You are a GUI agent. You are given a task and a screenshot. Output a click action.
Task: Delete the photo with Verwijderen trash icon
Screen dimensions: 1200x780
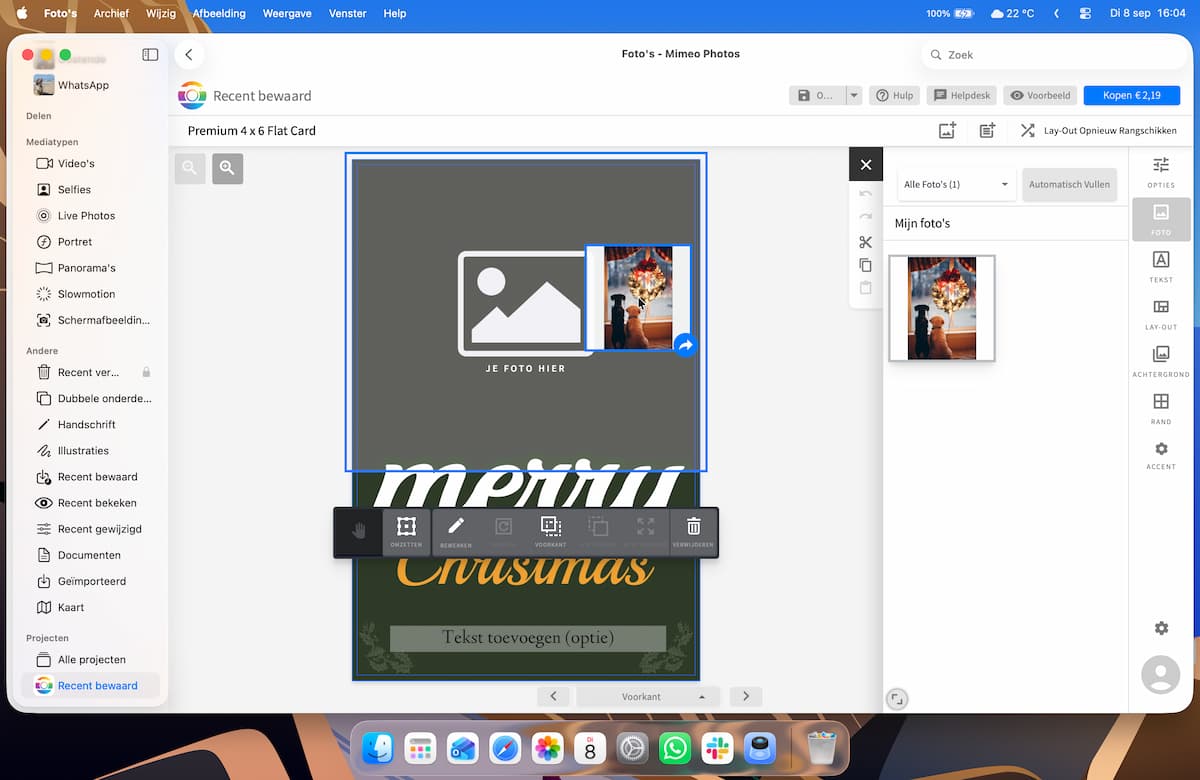[x=693, y=532]
